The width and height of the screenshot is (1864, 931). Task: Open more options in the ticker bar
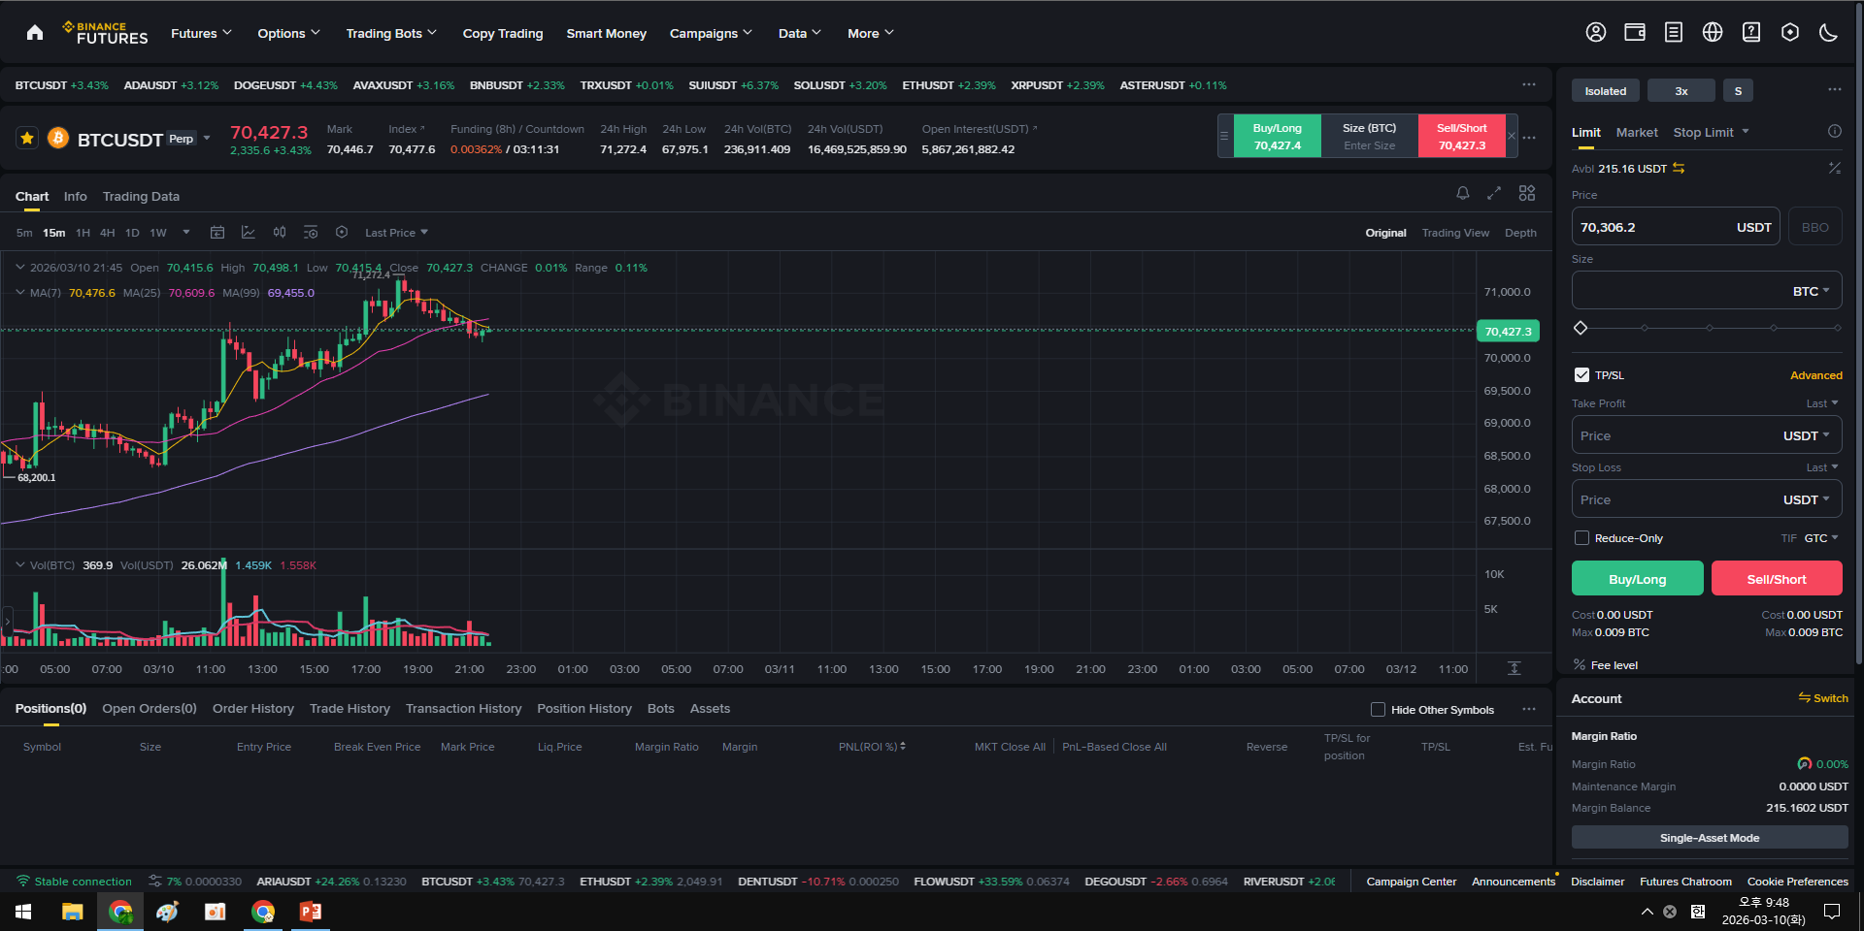tap(1529, 85)
